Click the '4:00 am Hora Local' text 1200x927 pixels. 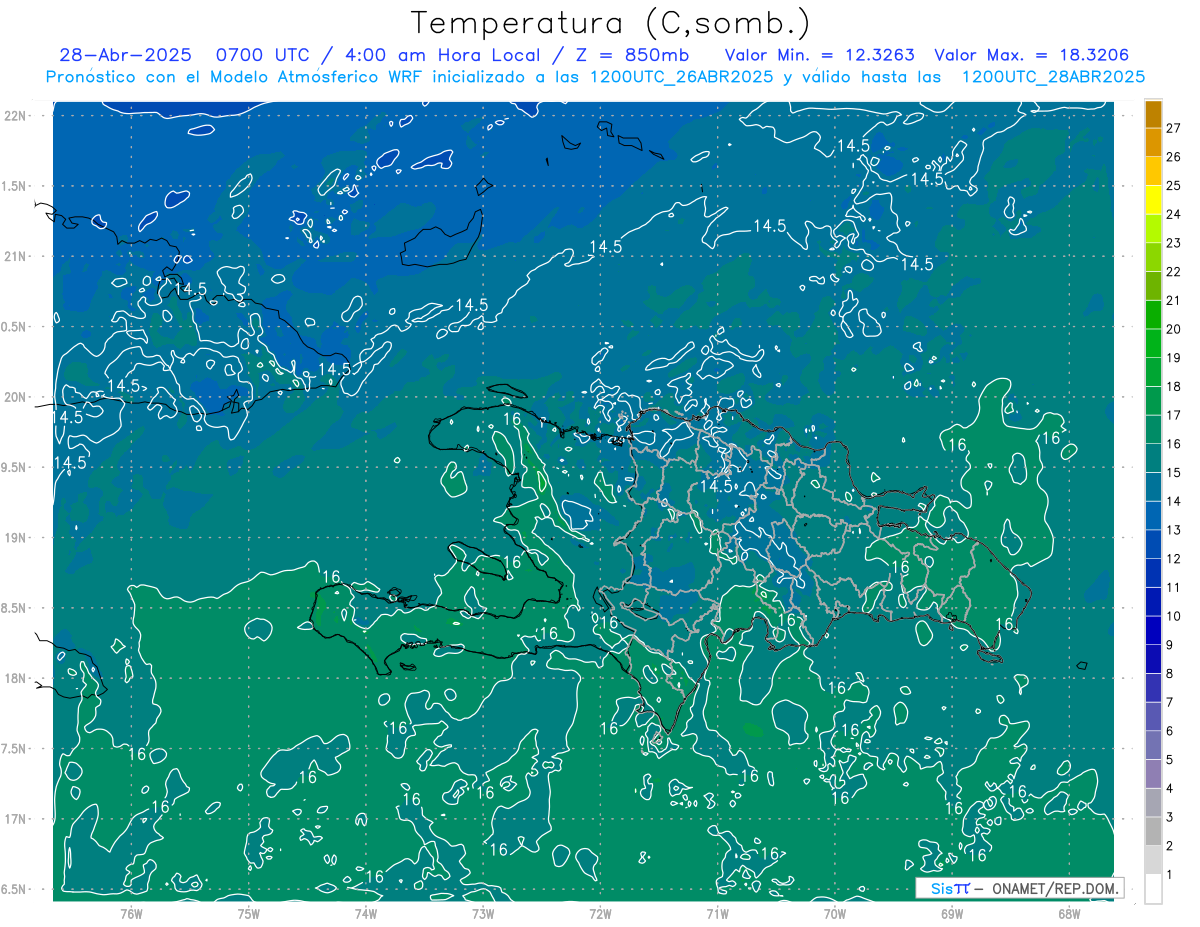coord(443,54)
